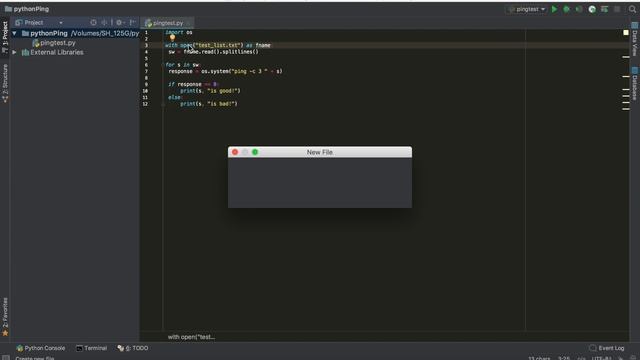Click the circular profiler icon in the toolbar

pyautogui.click(x=592, y=9)
